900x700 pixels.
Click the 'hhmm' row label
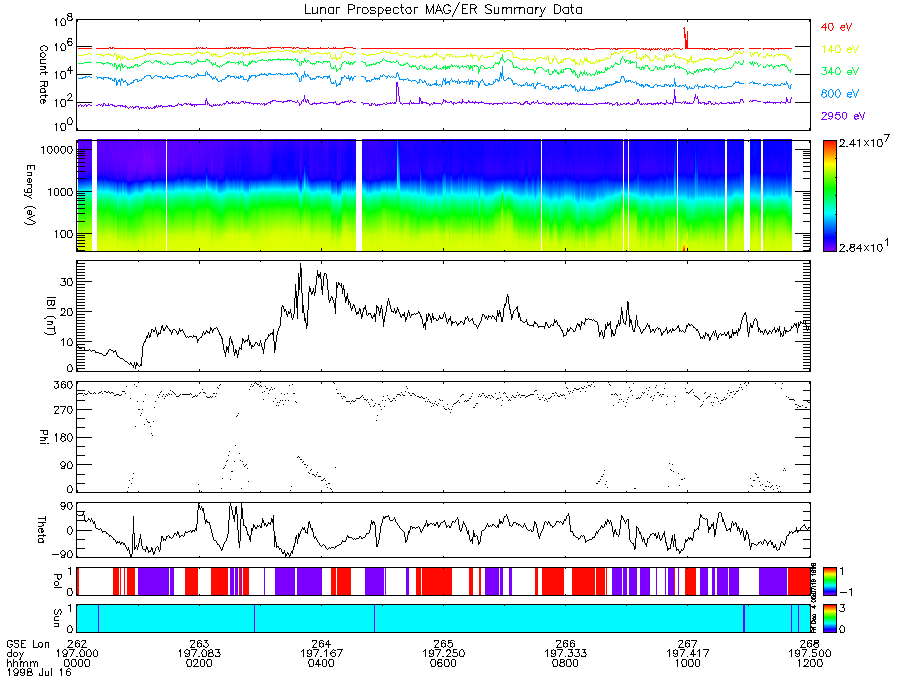22,663
